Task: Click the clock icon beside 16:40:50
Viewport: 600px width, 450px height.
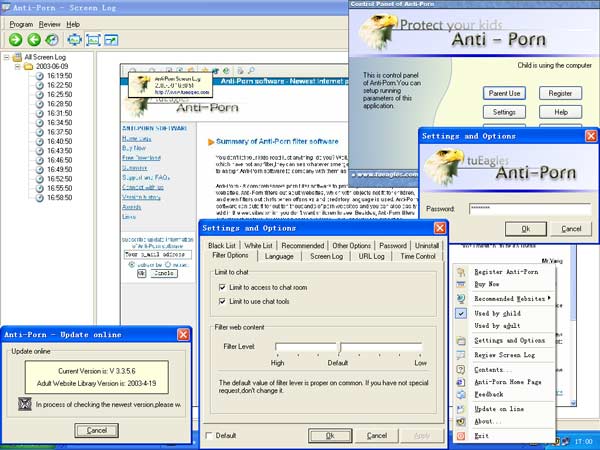Action: point(39,142)
